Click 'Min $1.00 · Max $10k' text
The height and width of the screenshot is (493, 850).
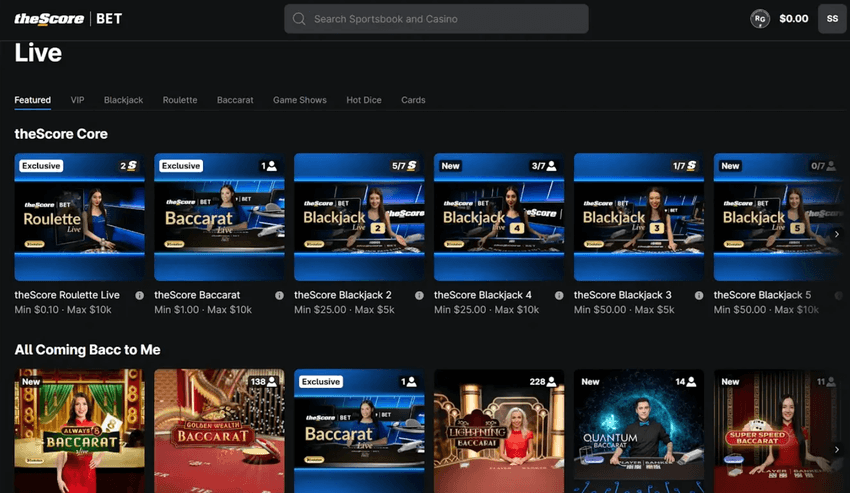(203, 310)
